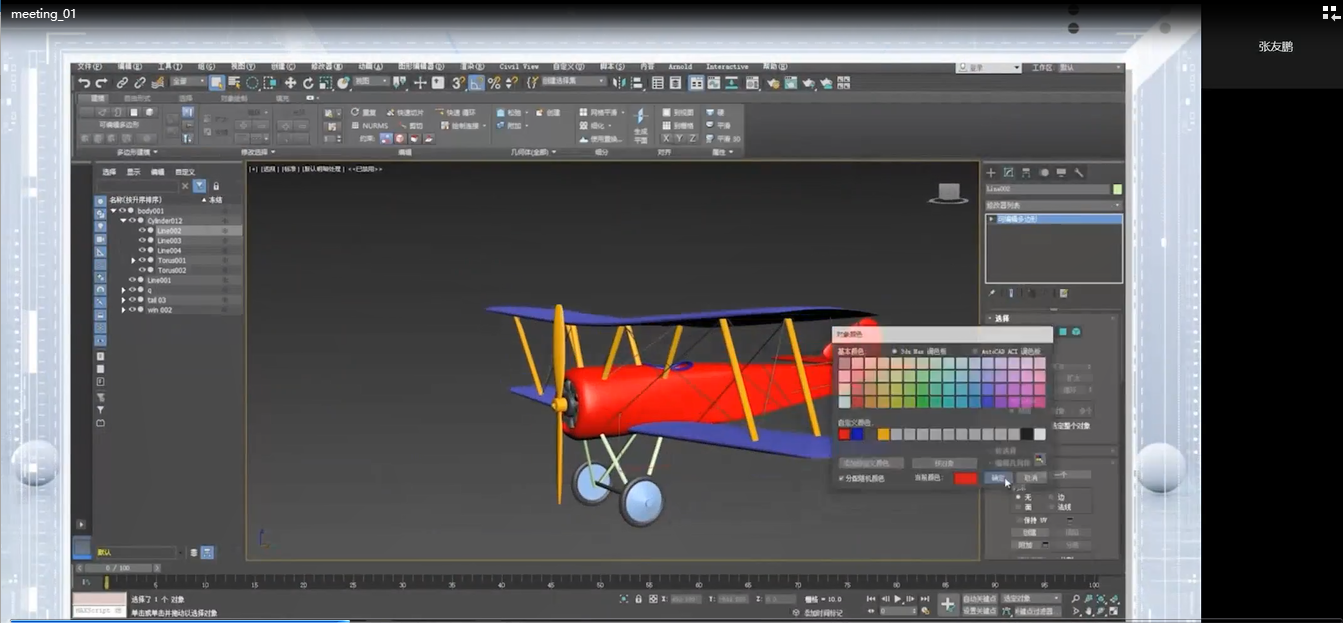This screenshot has width=1343, height=623.
Task: Click 取消 button in color dialog
Action: pos(1030,478)
